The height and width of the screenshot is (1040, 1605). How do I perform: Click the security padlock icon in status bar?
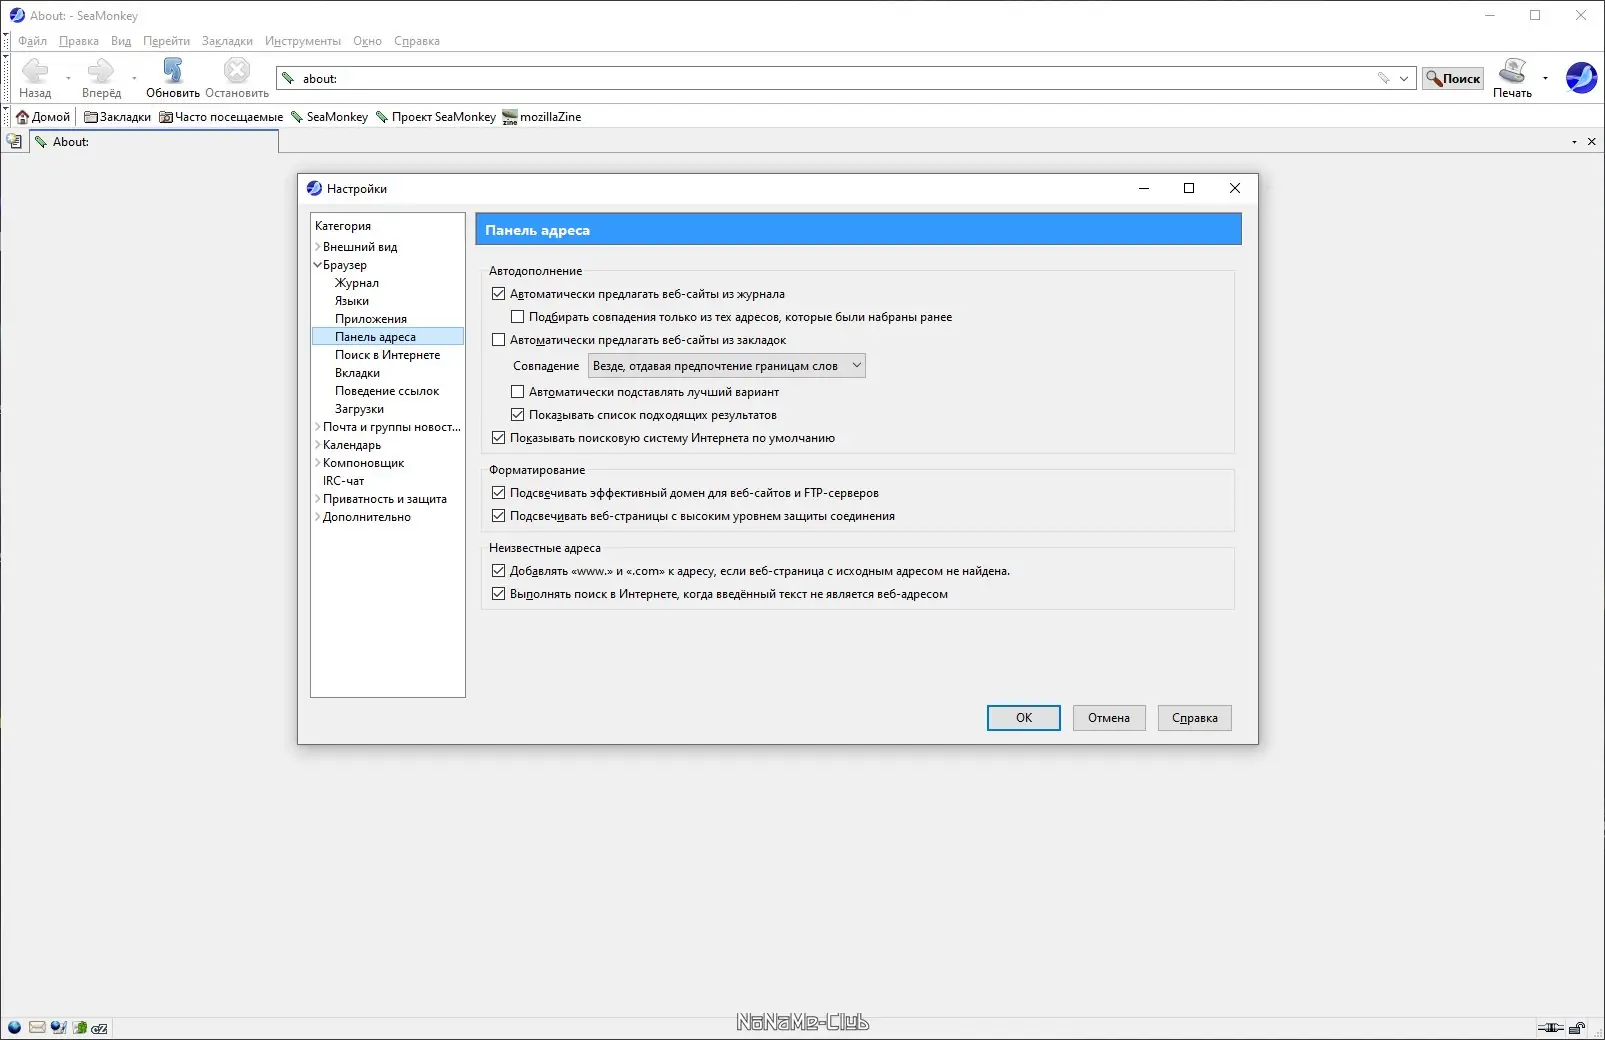(x=1577, y=1027)
